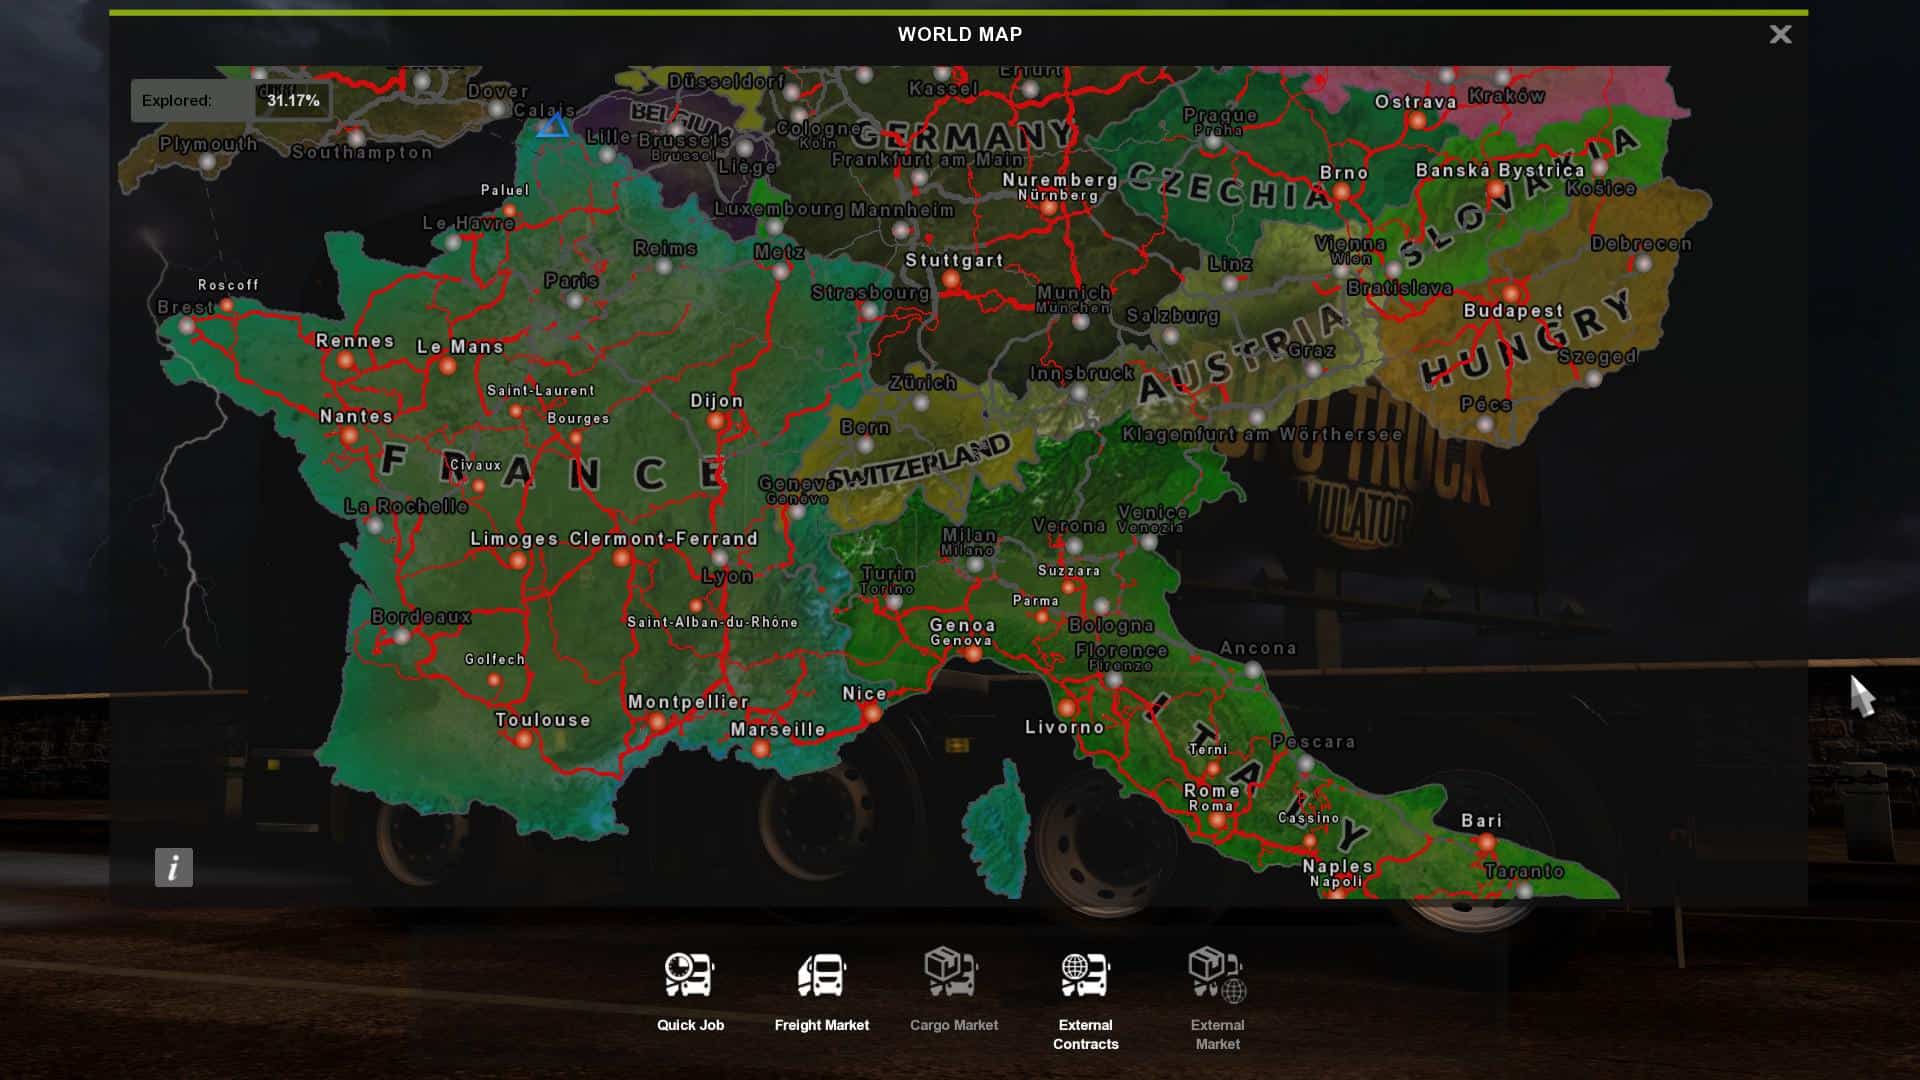The height and width of the screenshot is (1080, 1920).
Task: Select the Nantes city marker
Action: [x=349, y=436]
